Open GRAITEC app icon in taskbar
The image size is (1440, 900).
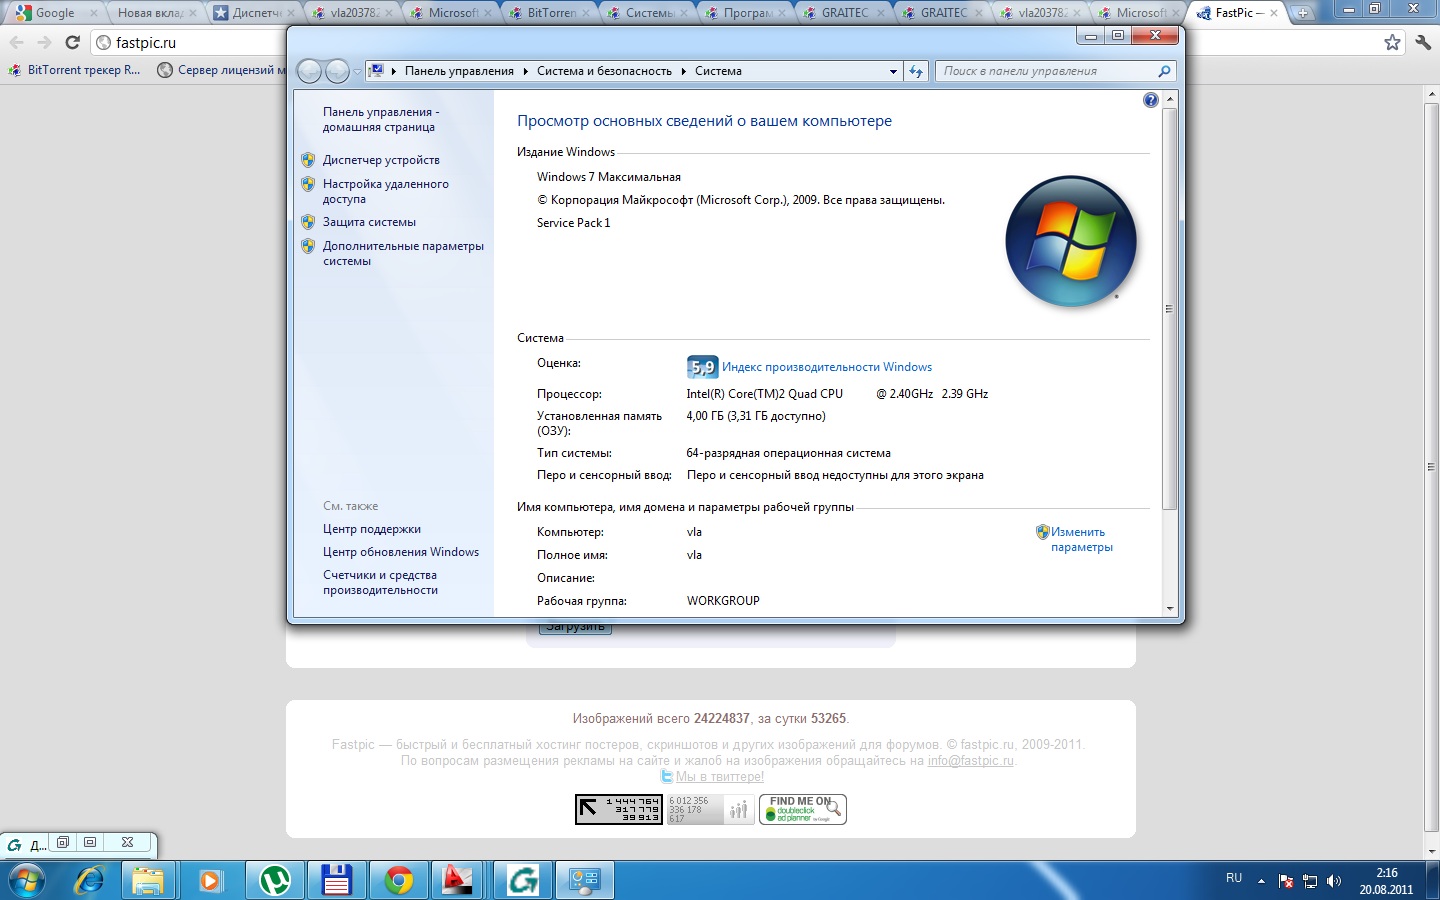[x=523, y=880]
